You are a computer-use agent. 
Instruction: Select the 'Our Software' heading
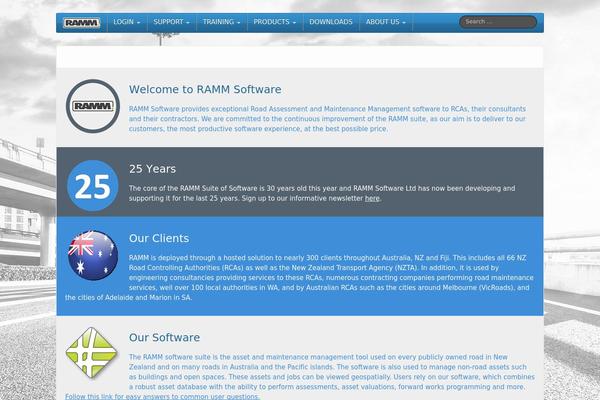pos(165,337)
